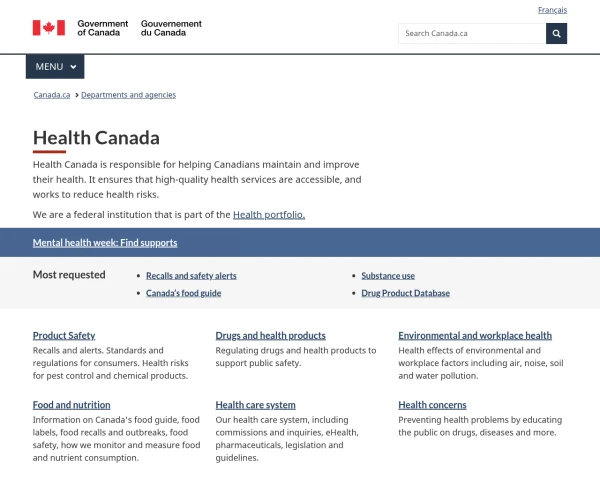The width and height of the screenshot is (600, 480).
Task: Open Canada's food guide link
Action: pos(183,293)
